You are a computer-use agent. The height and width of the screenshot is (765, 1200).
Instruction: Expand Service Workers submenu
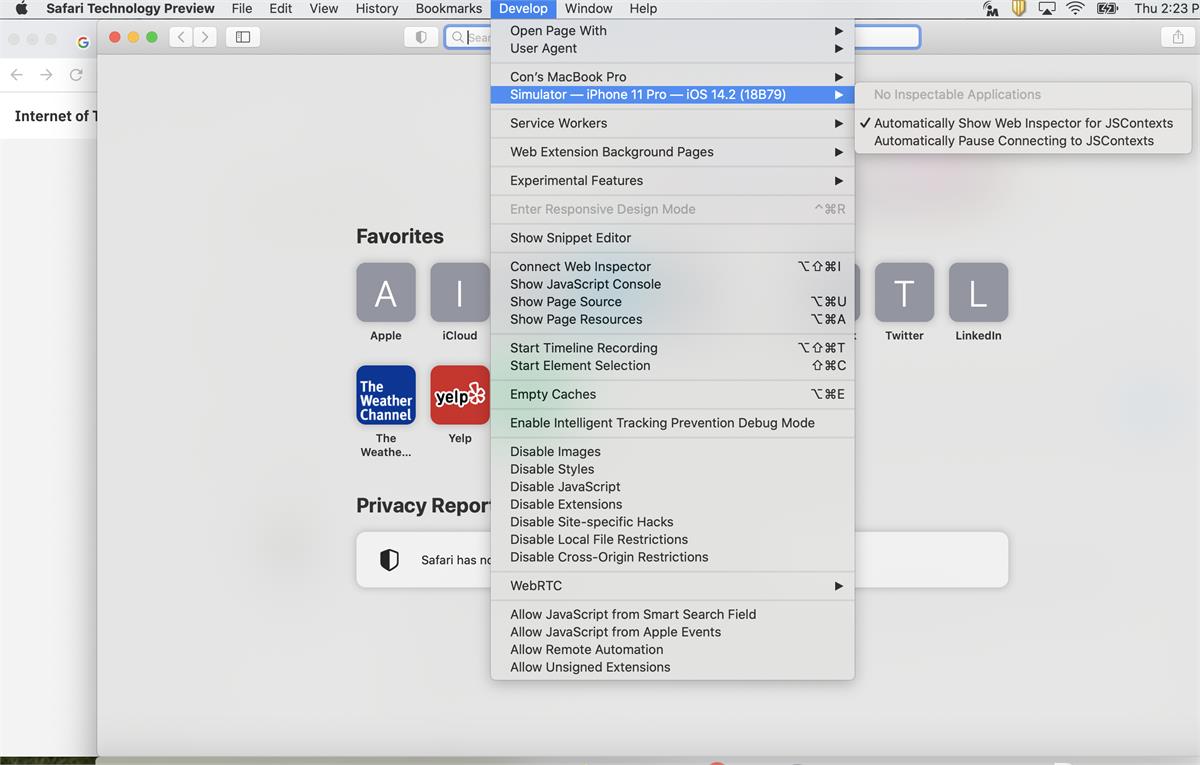click(x=673, y=123)
